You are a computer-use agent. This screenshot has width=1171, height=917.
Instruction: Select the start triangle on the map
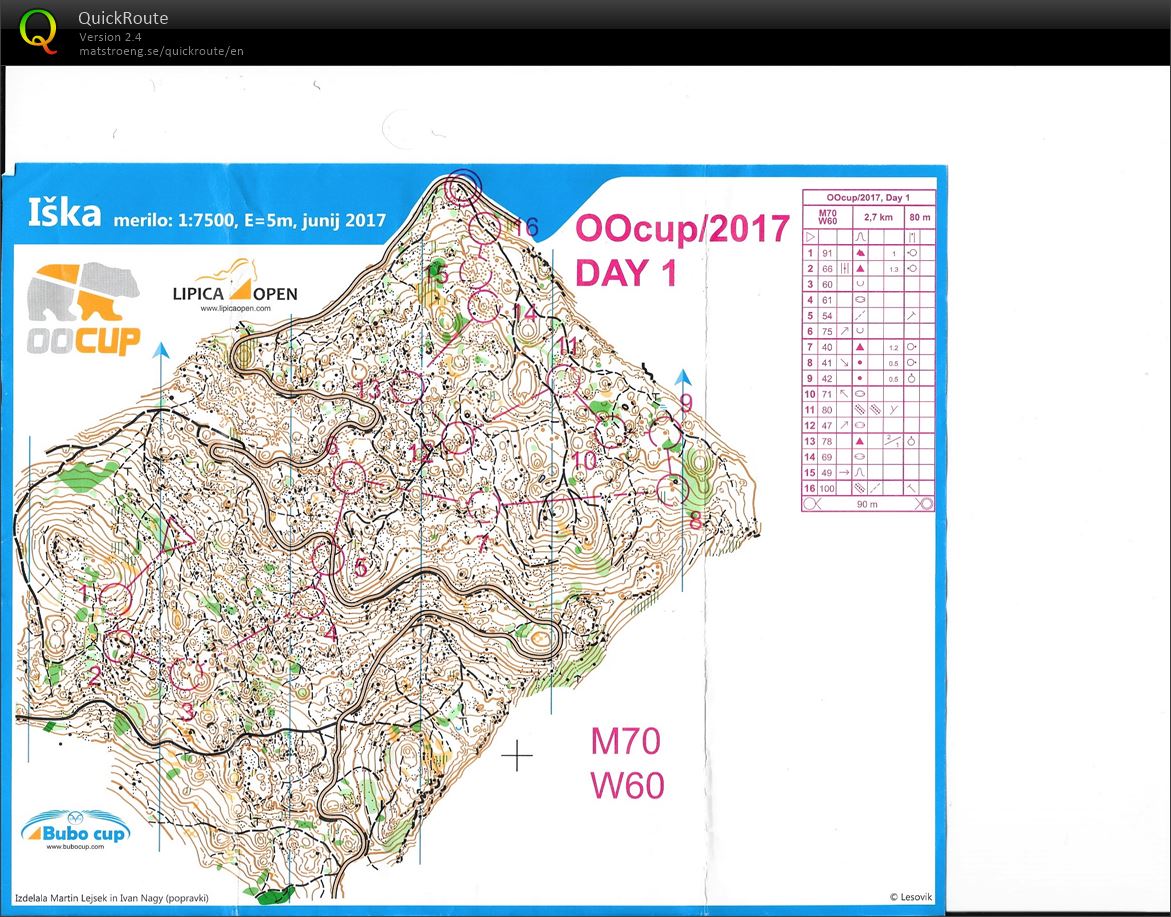(178, 535)
